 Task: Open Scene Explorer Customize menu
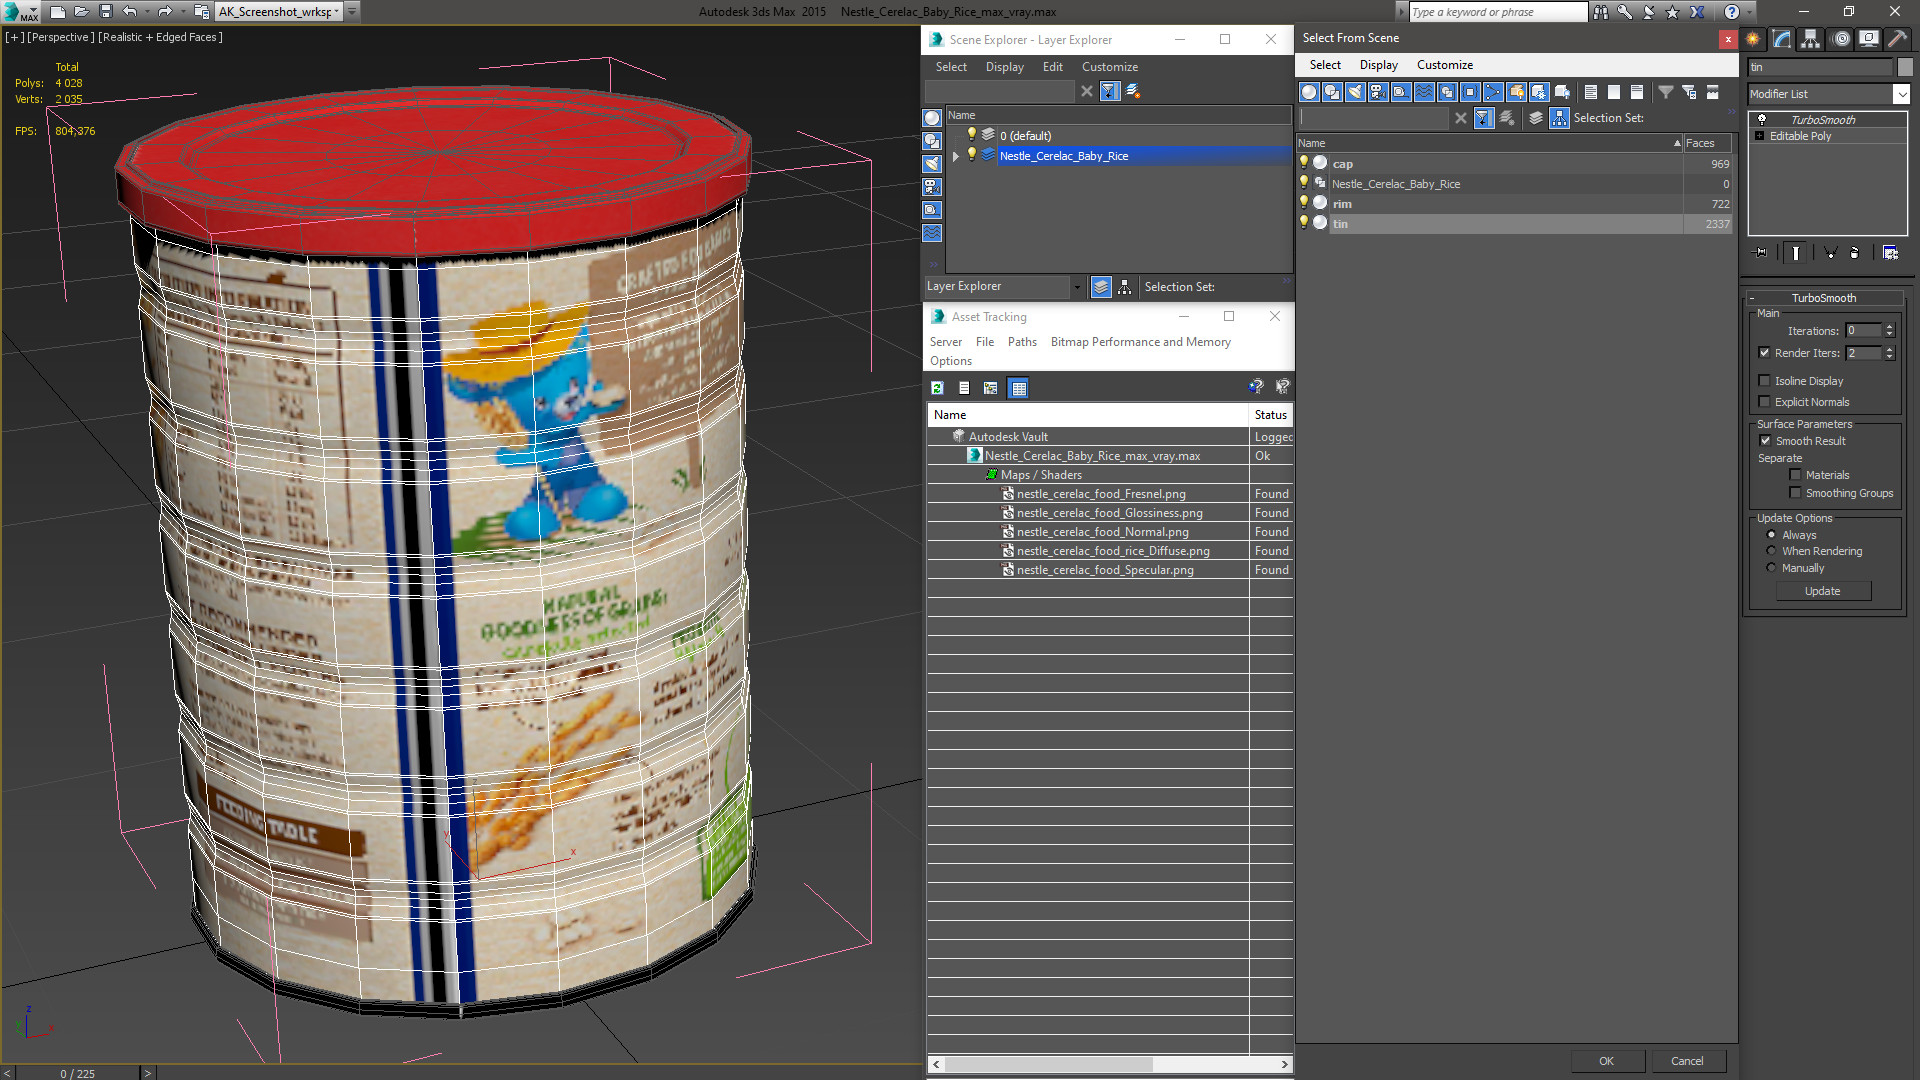[1109, 67]
